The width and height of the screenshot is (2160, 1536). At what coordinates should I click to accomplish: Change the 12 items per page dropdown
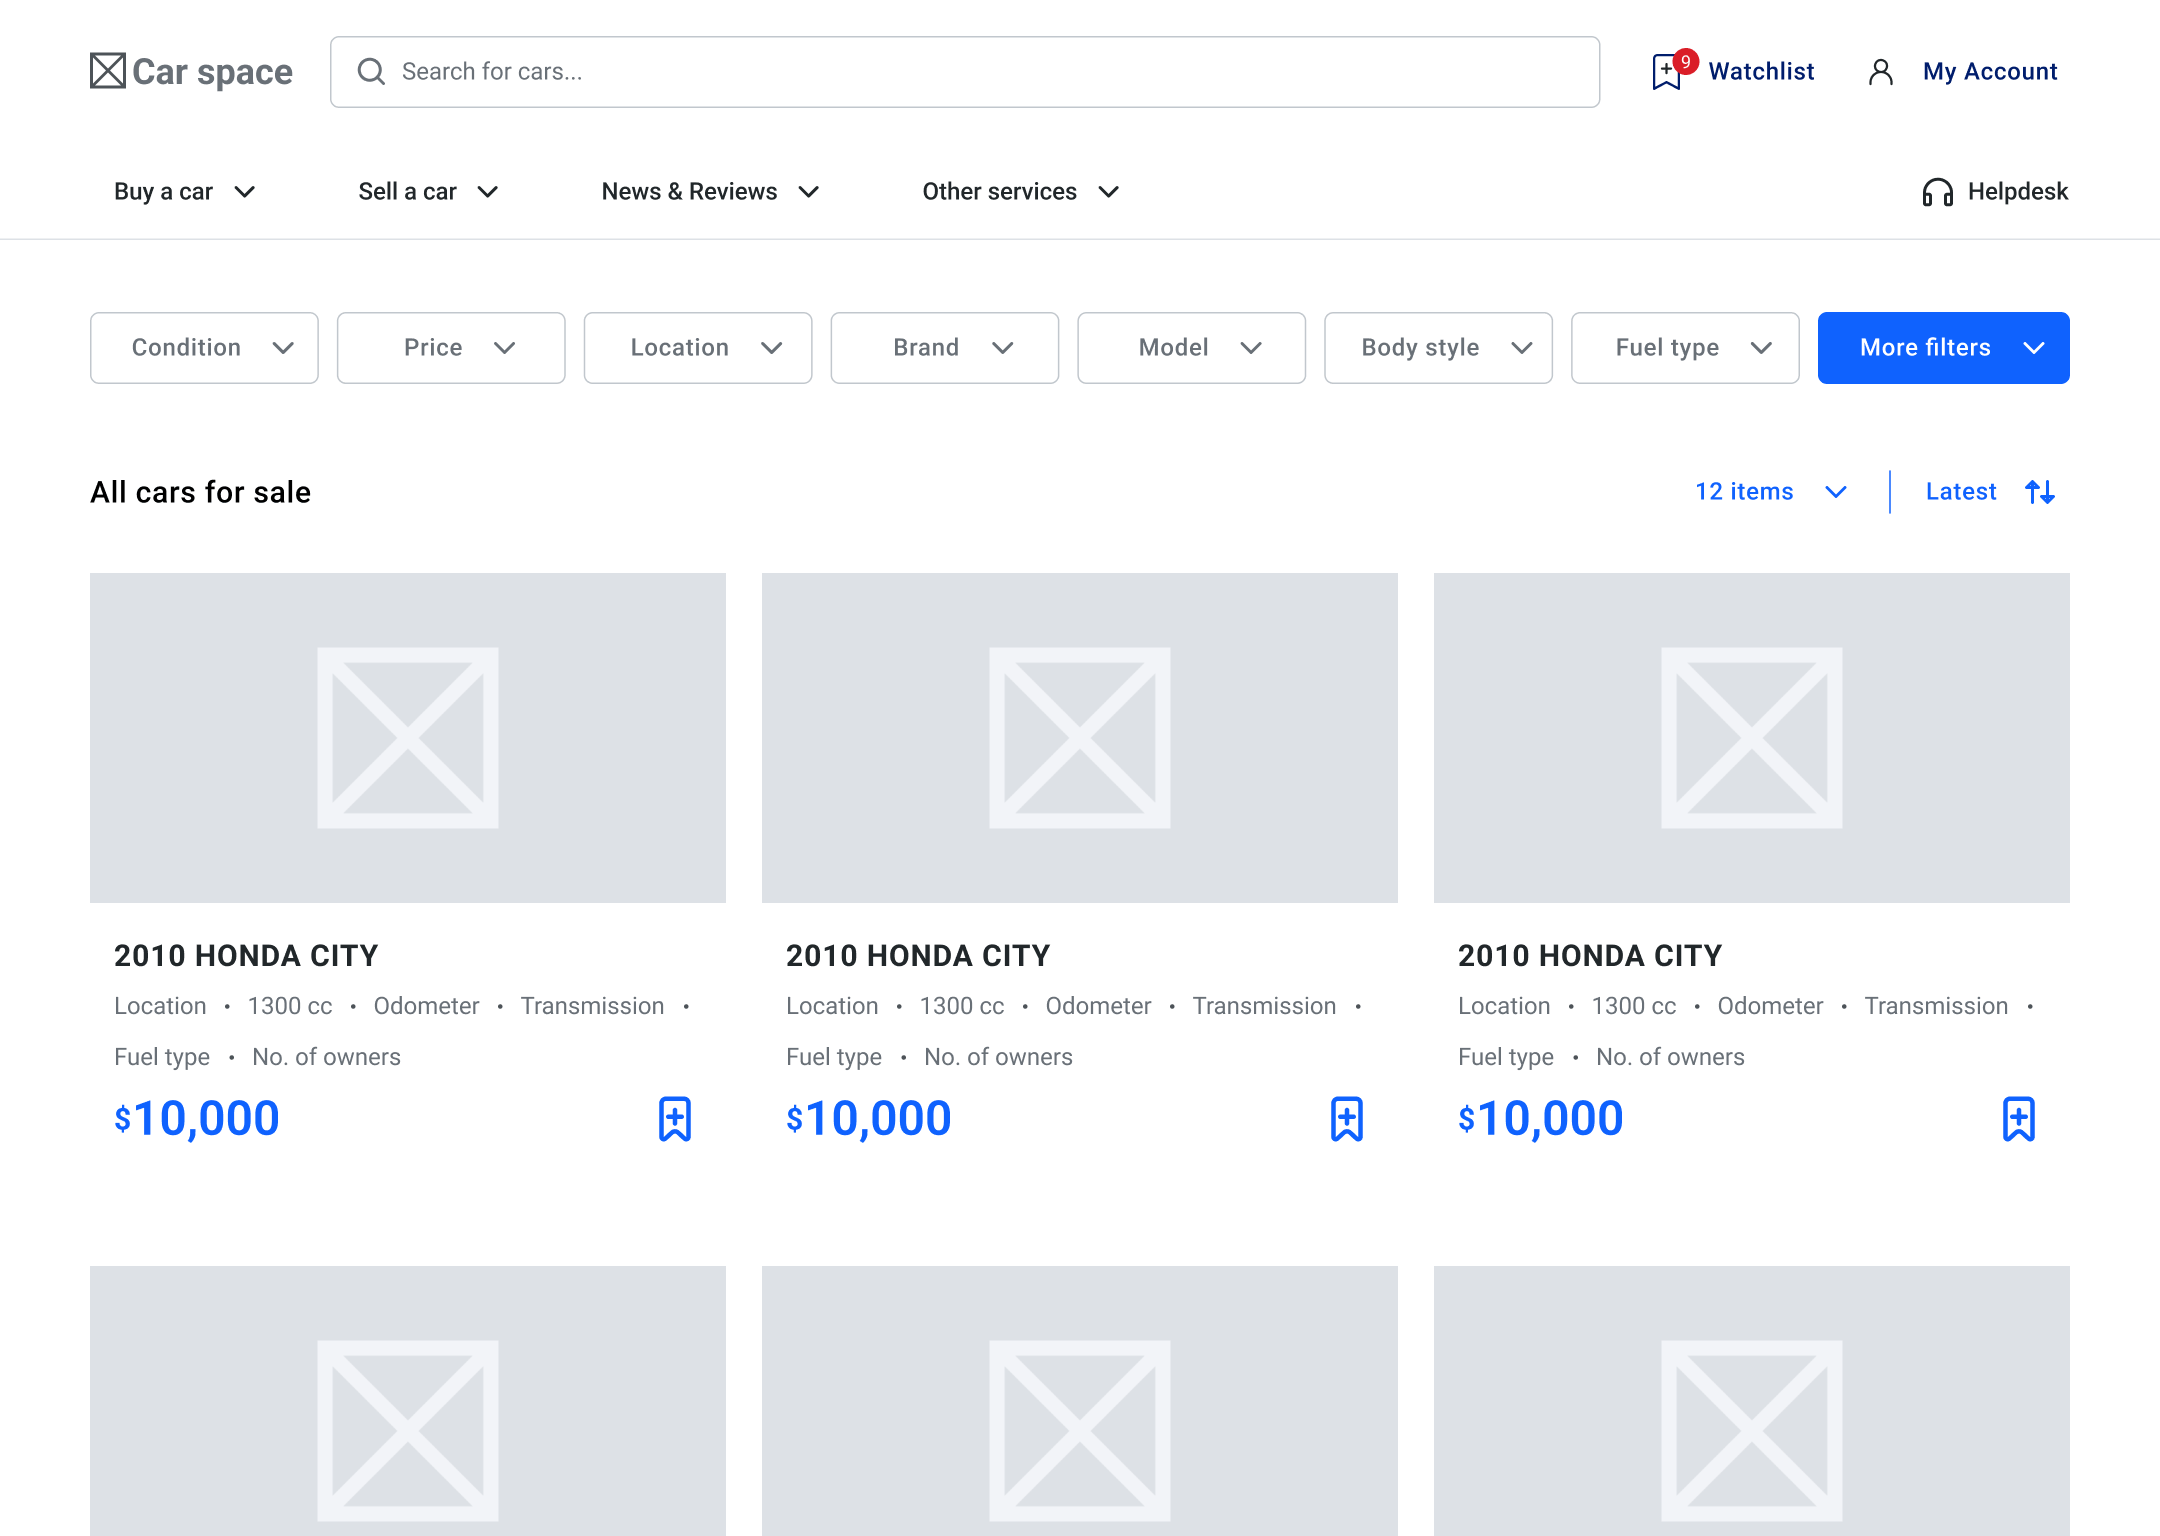pyautogui.click(x=1771, y=492)
